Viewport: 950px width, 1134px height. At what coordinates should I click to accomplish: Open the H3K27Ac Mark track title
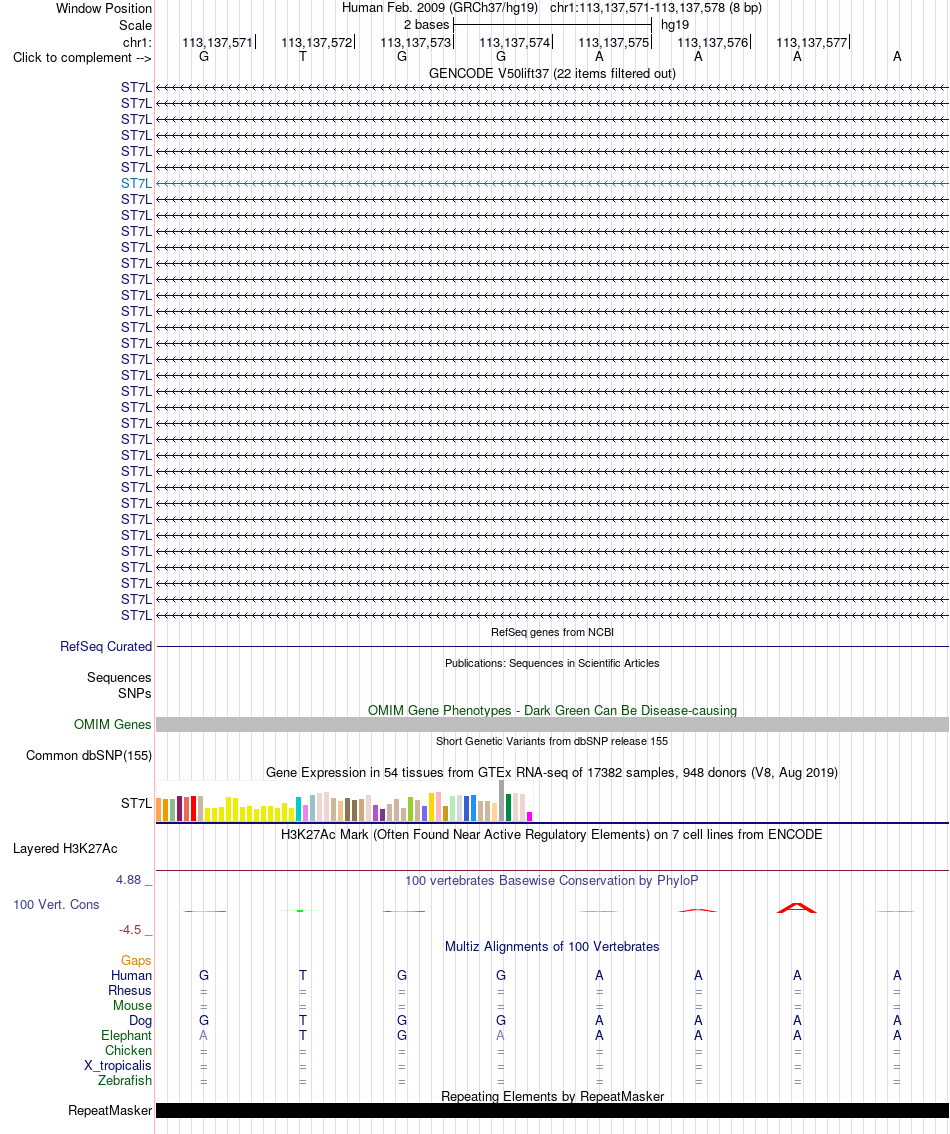[x=552, y=835]
